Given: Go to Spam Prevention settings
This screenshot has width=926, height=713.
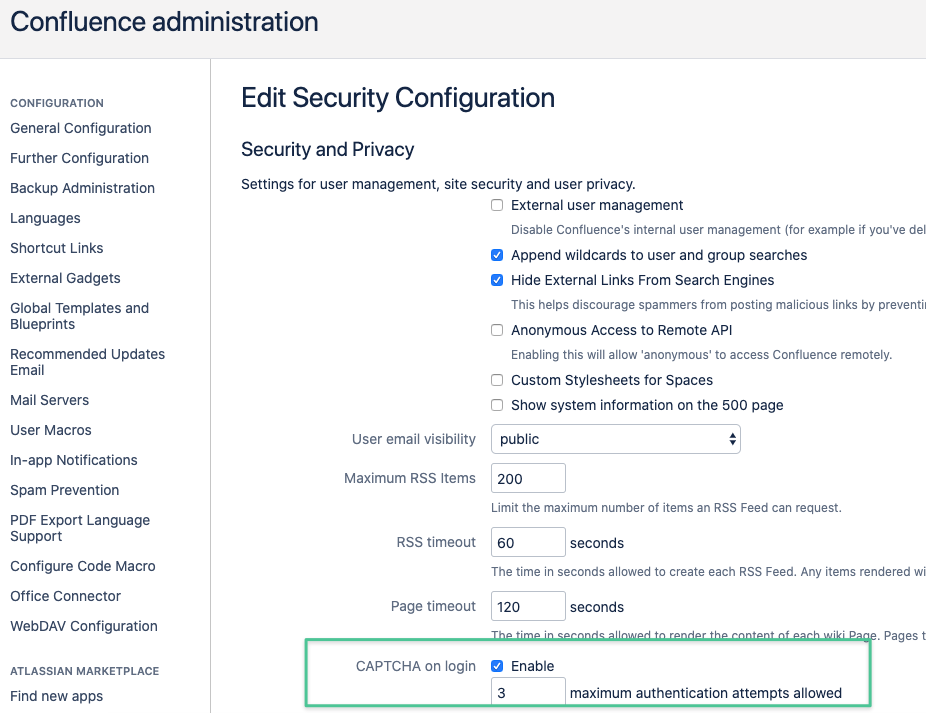Looking at the screenshot, I should pos(64,490).
